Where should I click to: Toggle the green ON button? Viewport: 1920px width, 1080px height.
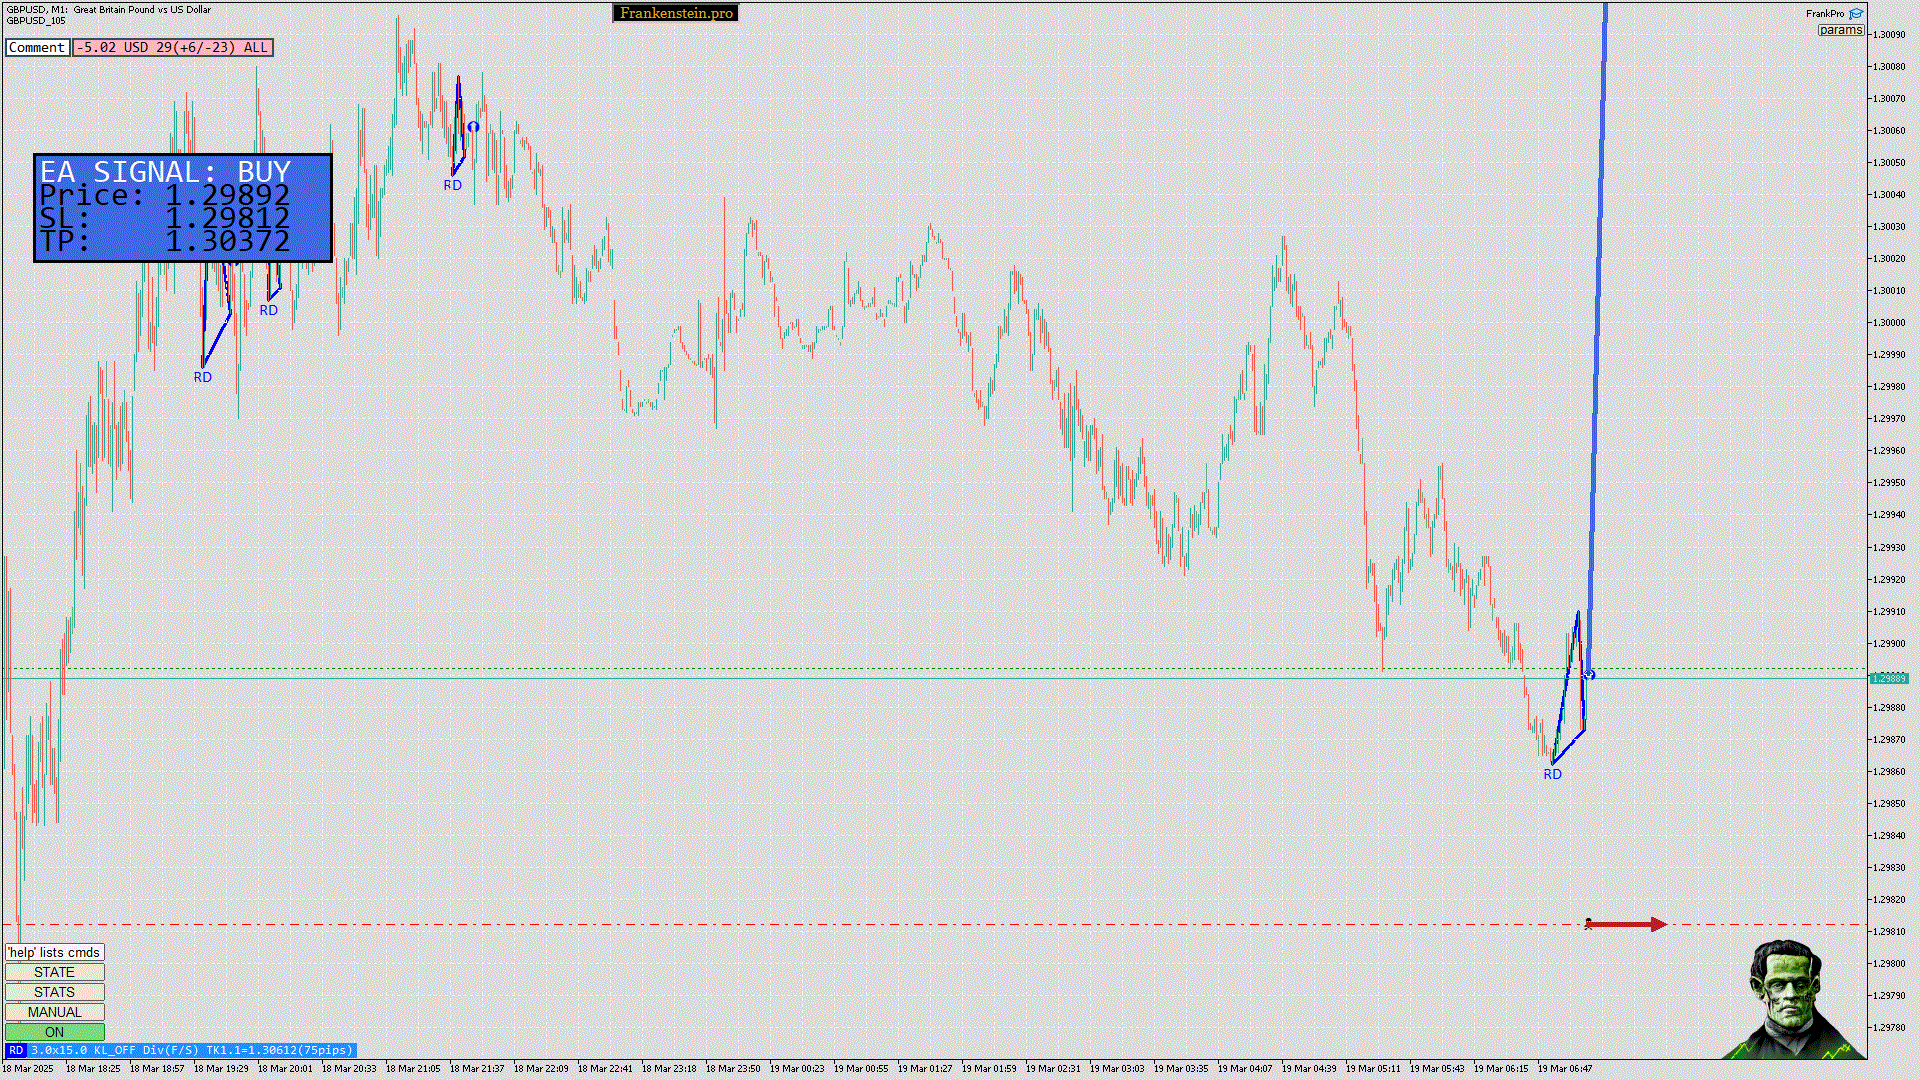click(x=54, y=1032)
